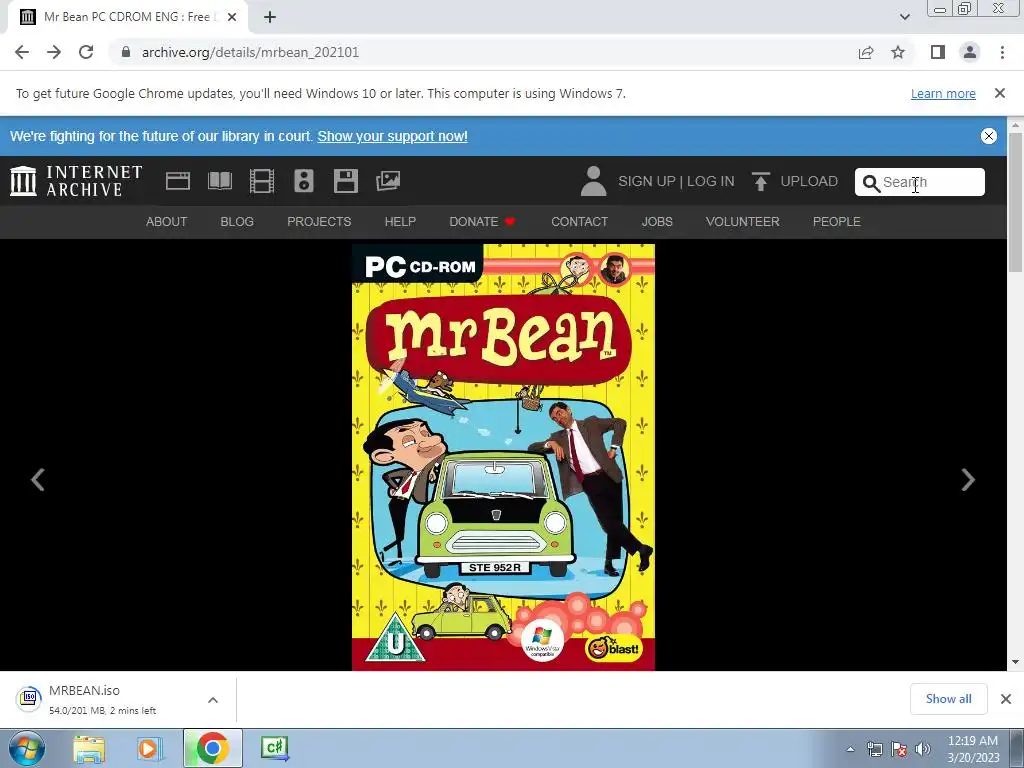Open the Video film-strip icon
Image resolution: width=1024 pixels, height=768 pixels.
262,181
